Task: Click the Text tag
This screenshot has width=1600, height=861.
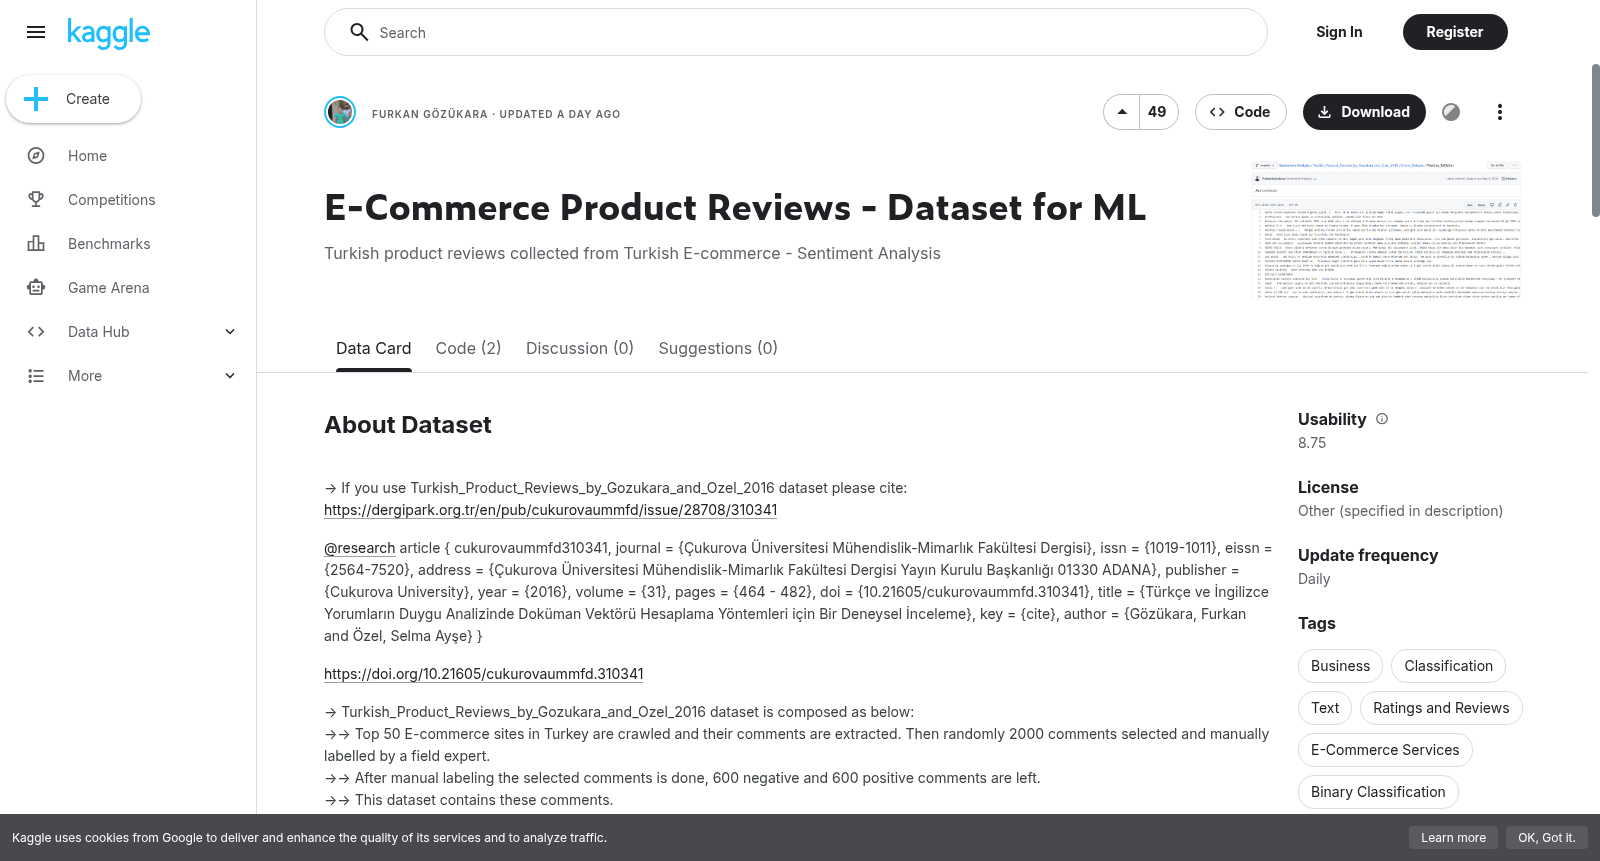Action: [x=1325, y=708]
